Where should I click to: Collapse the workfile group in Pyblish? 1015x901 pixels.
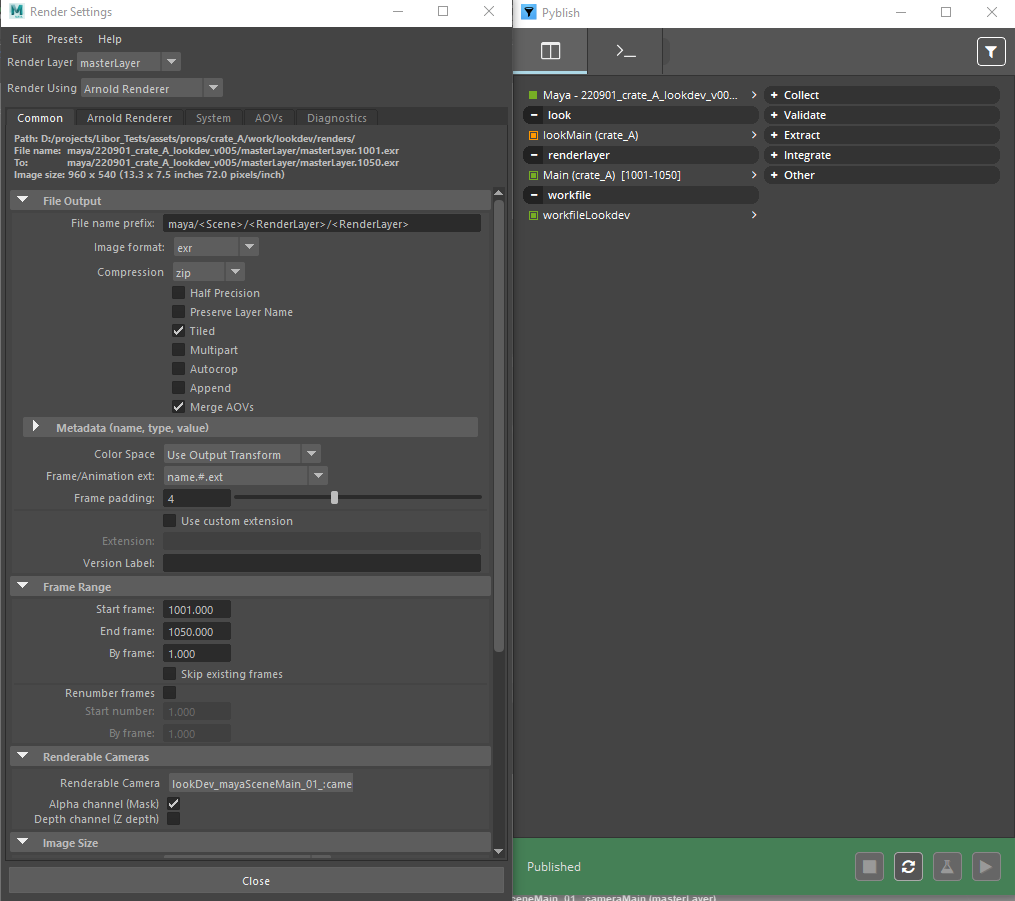click(x=534, y=195)
